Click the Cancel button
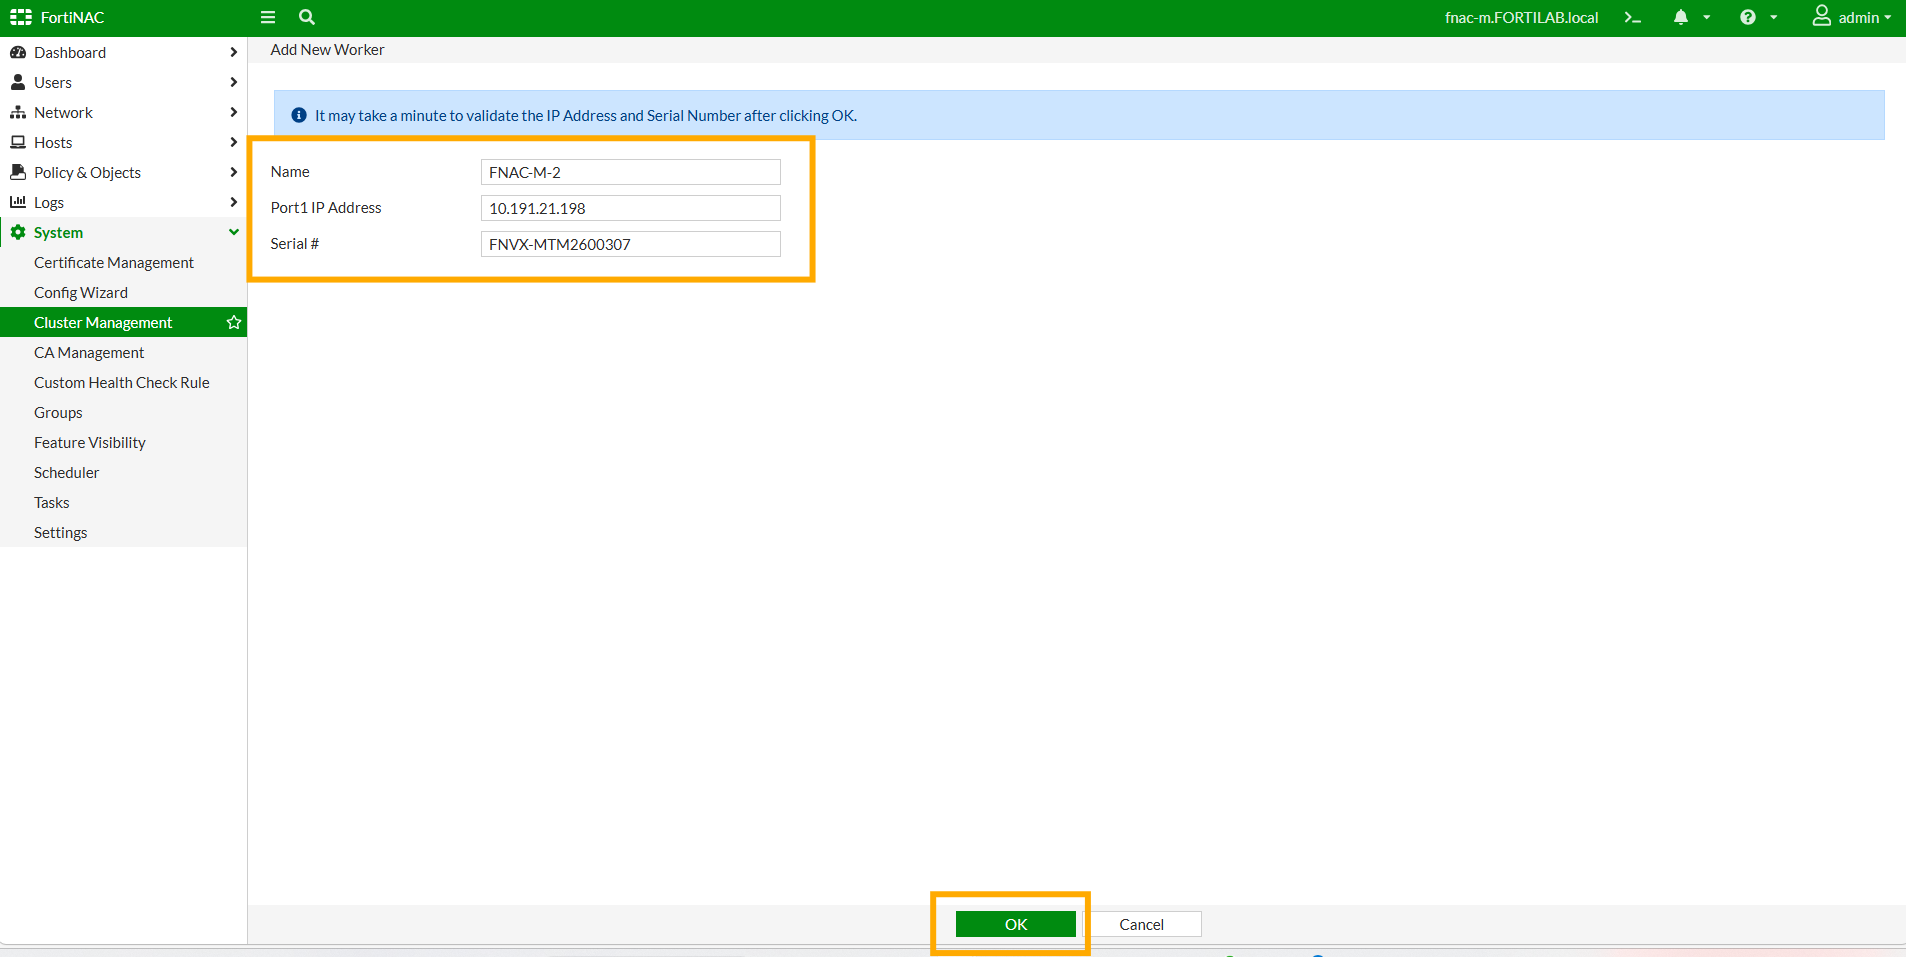Screen dimensions: 1906x957 pos(1141,924)
